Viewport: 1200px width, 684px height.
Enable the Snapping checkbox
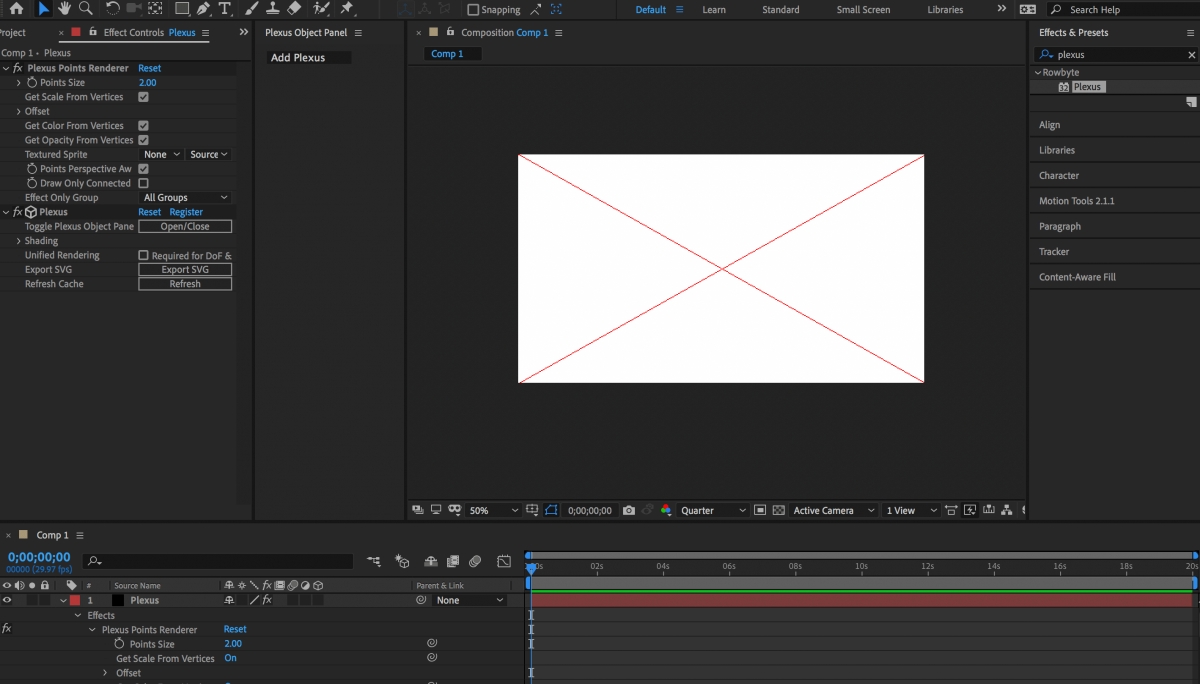(474, 10)
